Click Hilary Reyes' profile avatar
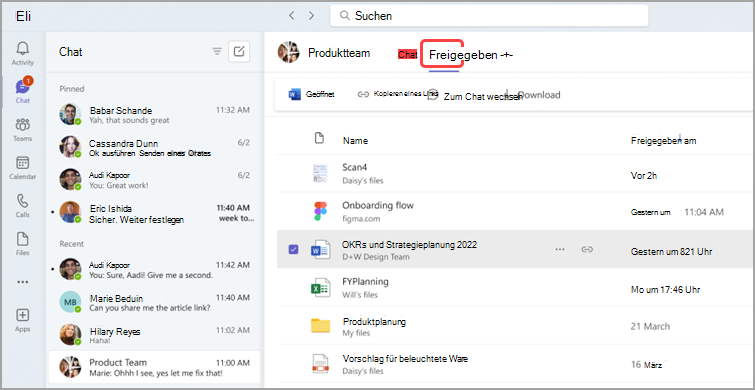 coord(70,335)
